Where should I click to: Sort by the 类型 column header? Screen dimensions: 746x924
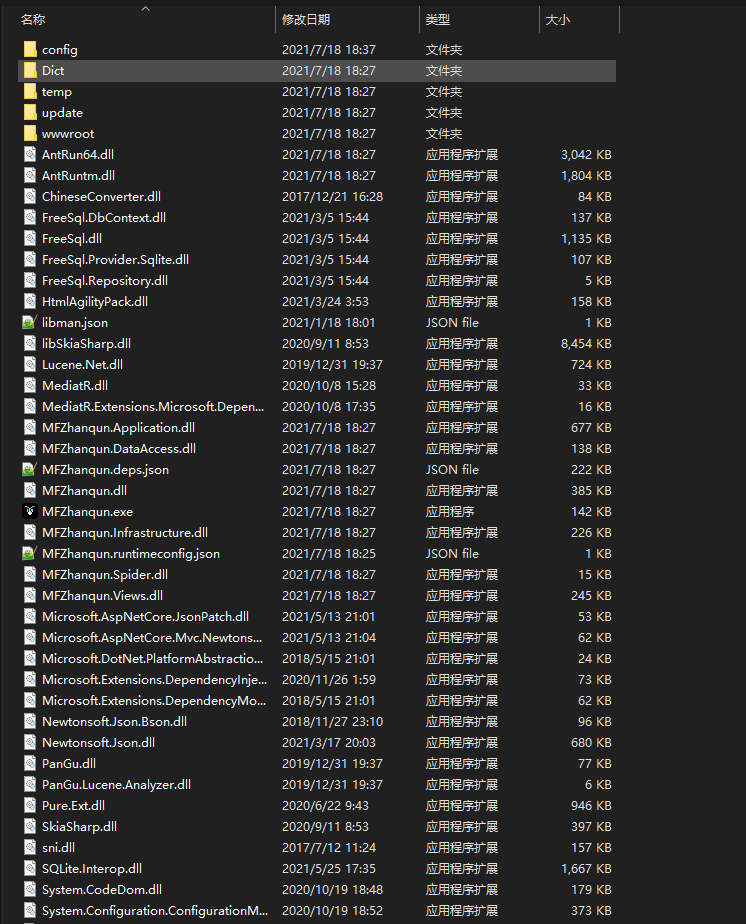tap(438, 19)
